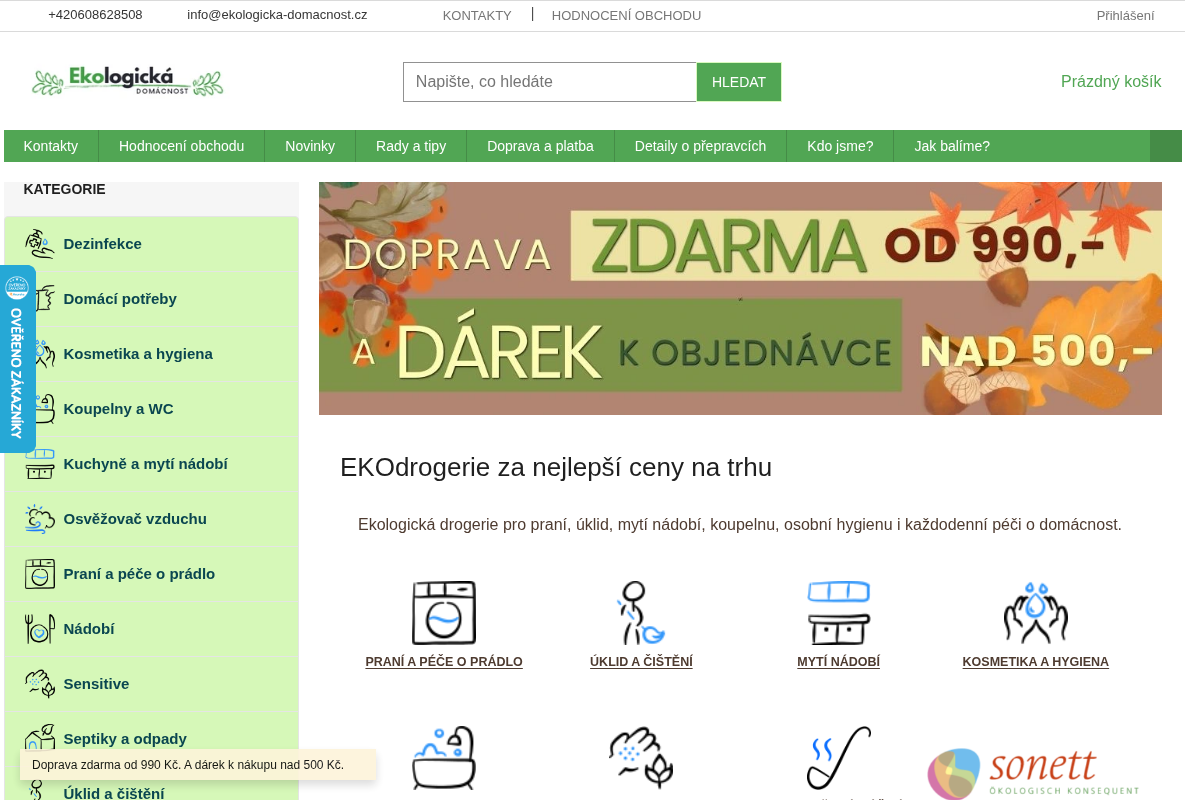Click the Sensitive category icon
The image size is (1200, 800).
click(40, 684)
